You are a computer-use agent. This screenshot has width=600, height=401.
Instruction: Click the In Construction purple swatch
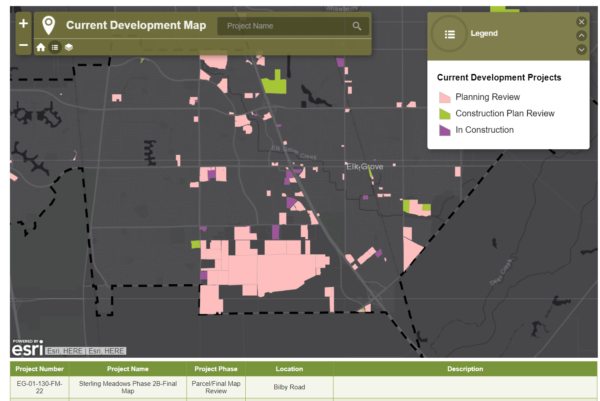pos(444,130)
